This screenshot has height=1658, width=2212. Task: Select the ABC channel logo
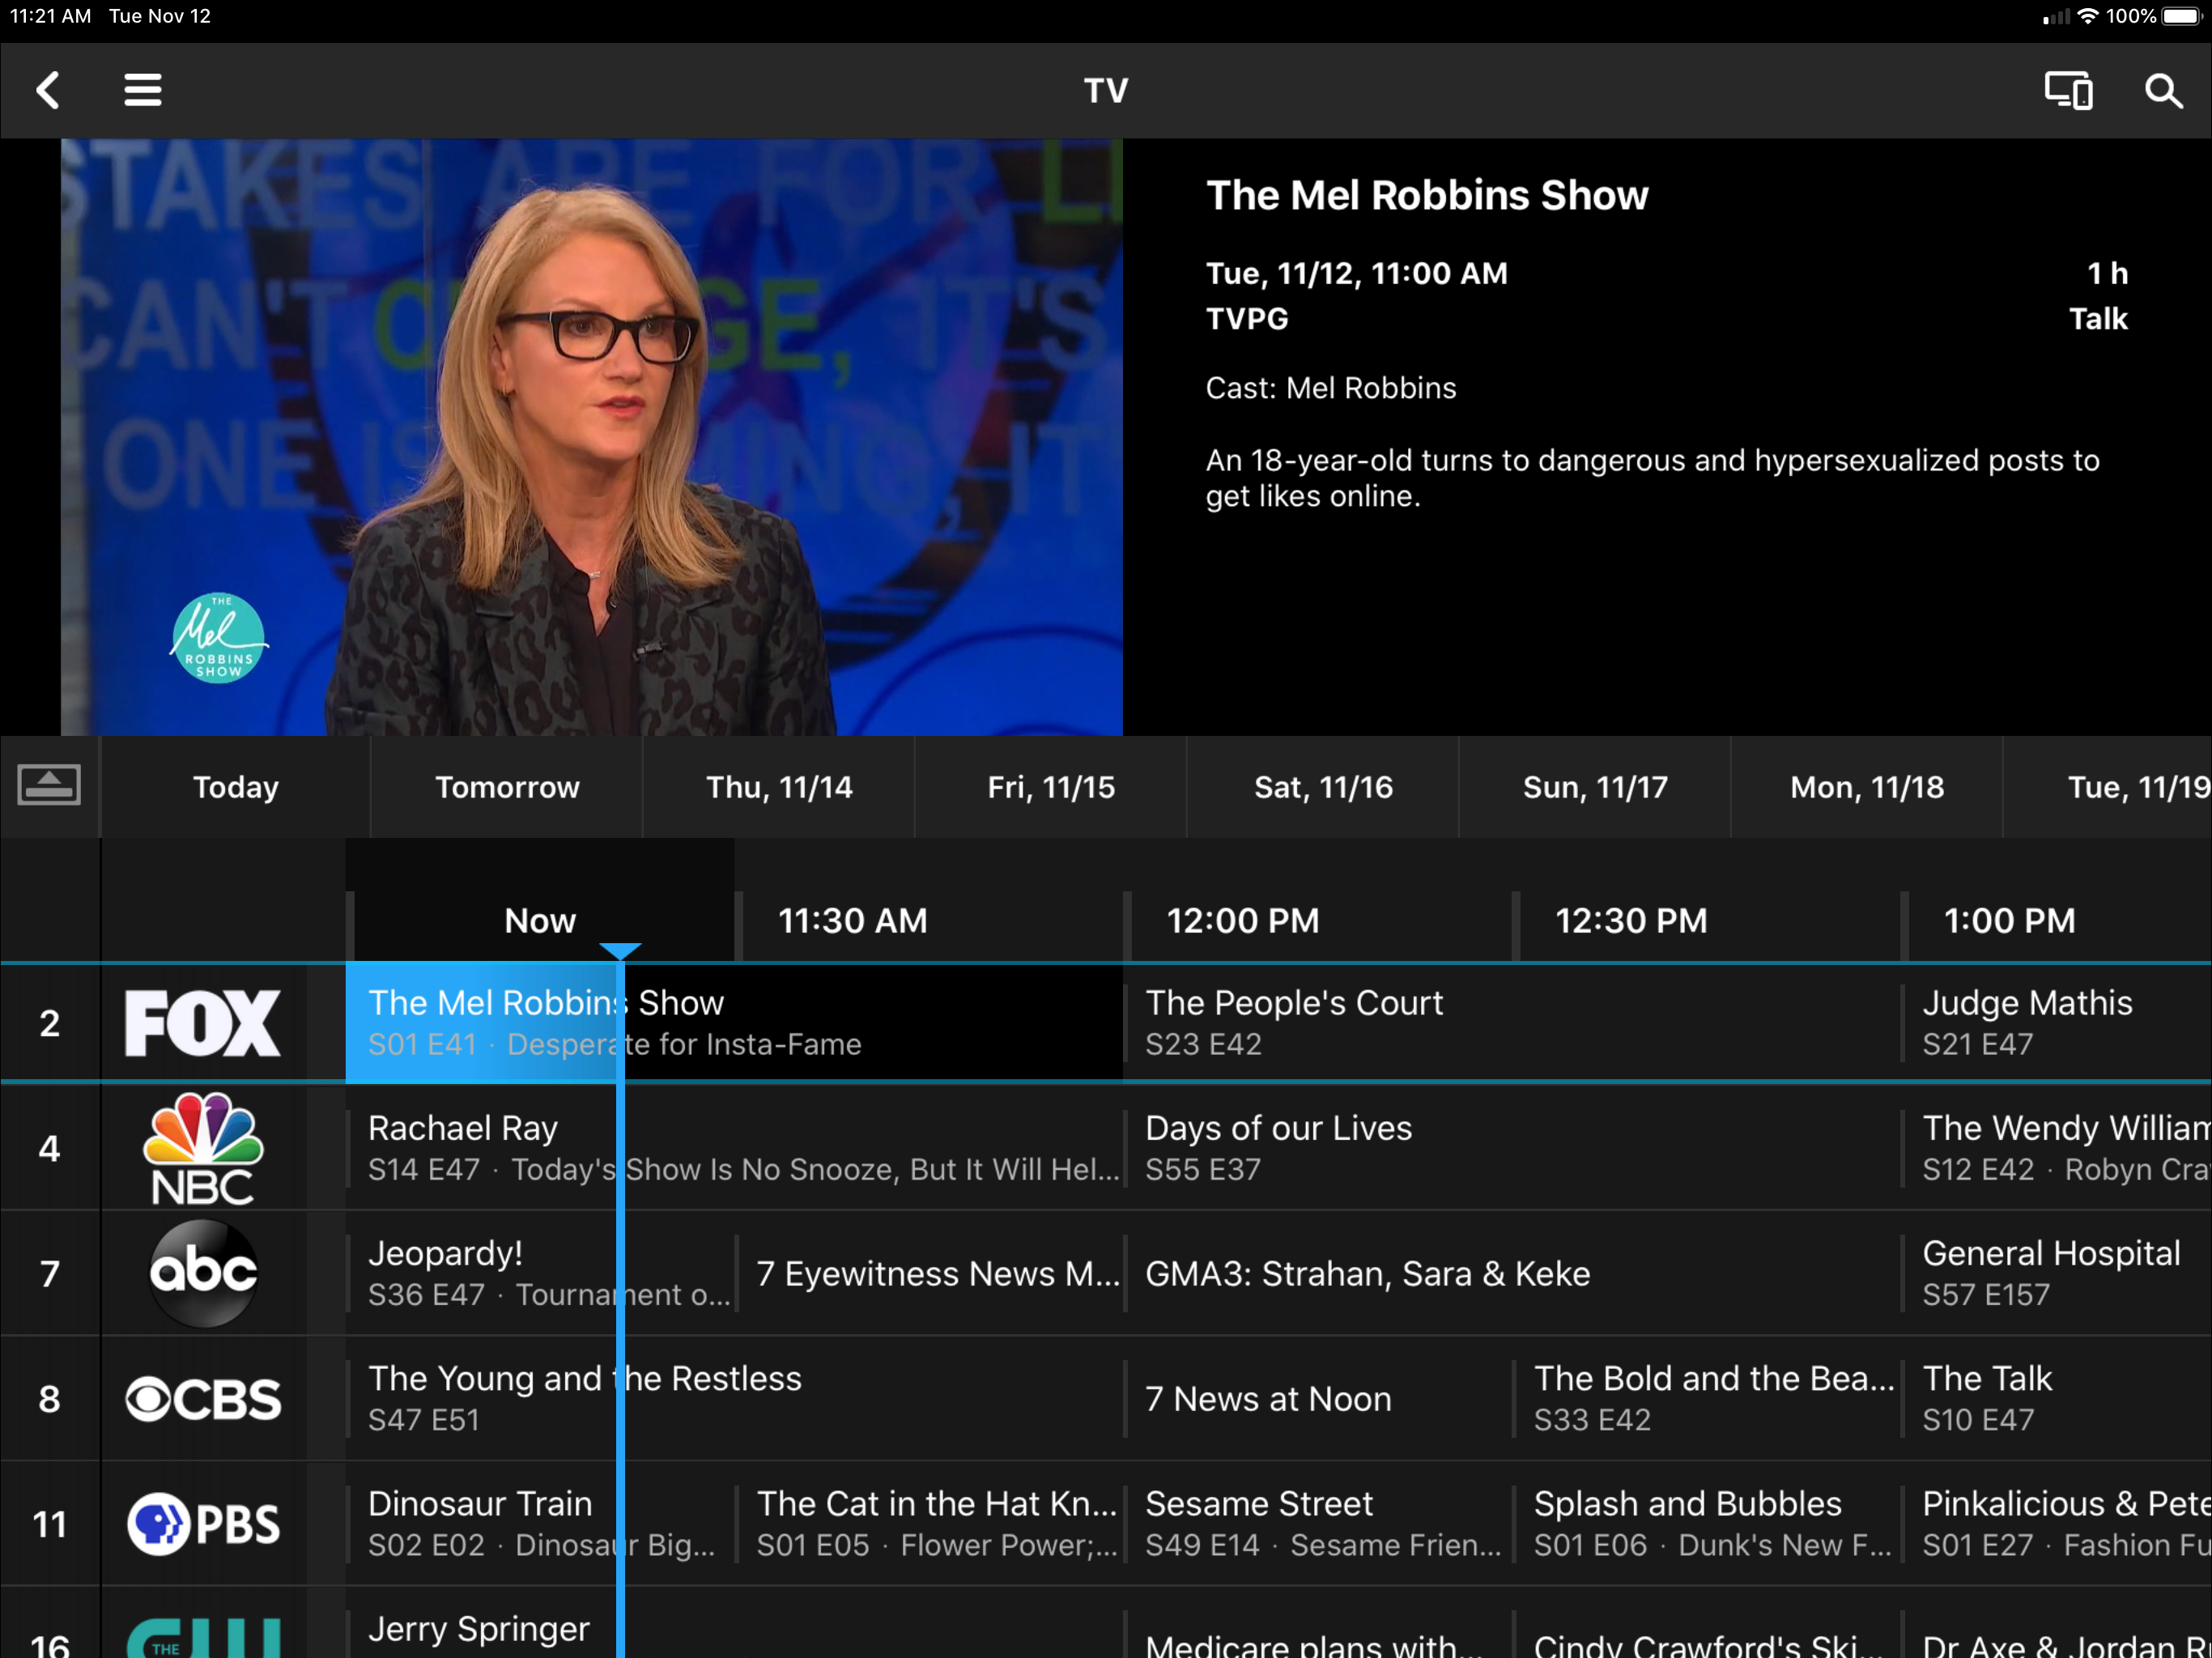(203, 1273)
